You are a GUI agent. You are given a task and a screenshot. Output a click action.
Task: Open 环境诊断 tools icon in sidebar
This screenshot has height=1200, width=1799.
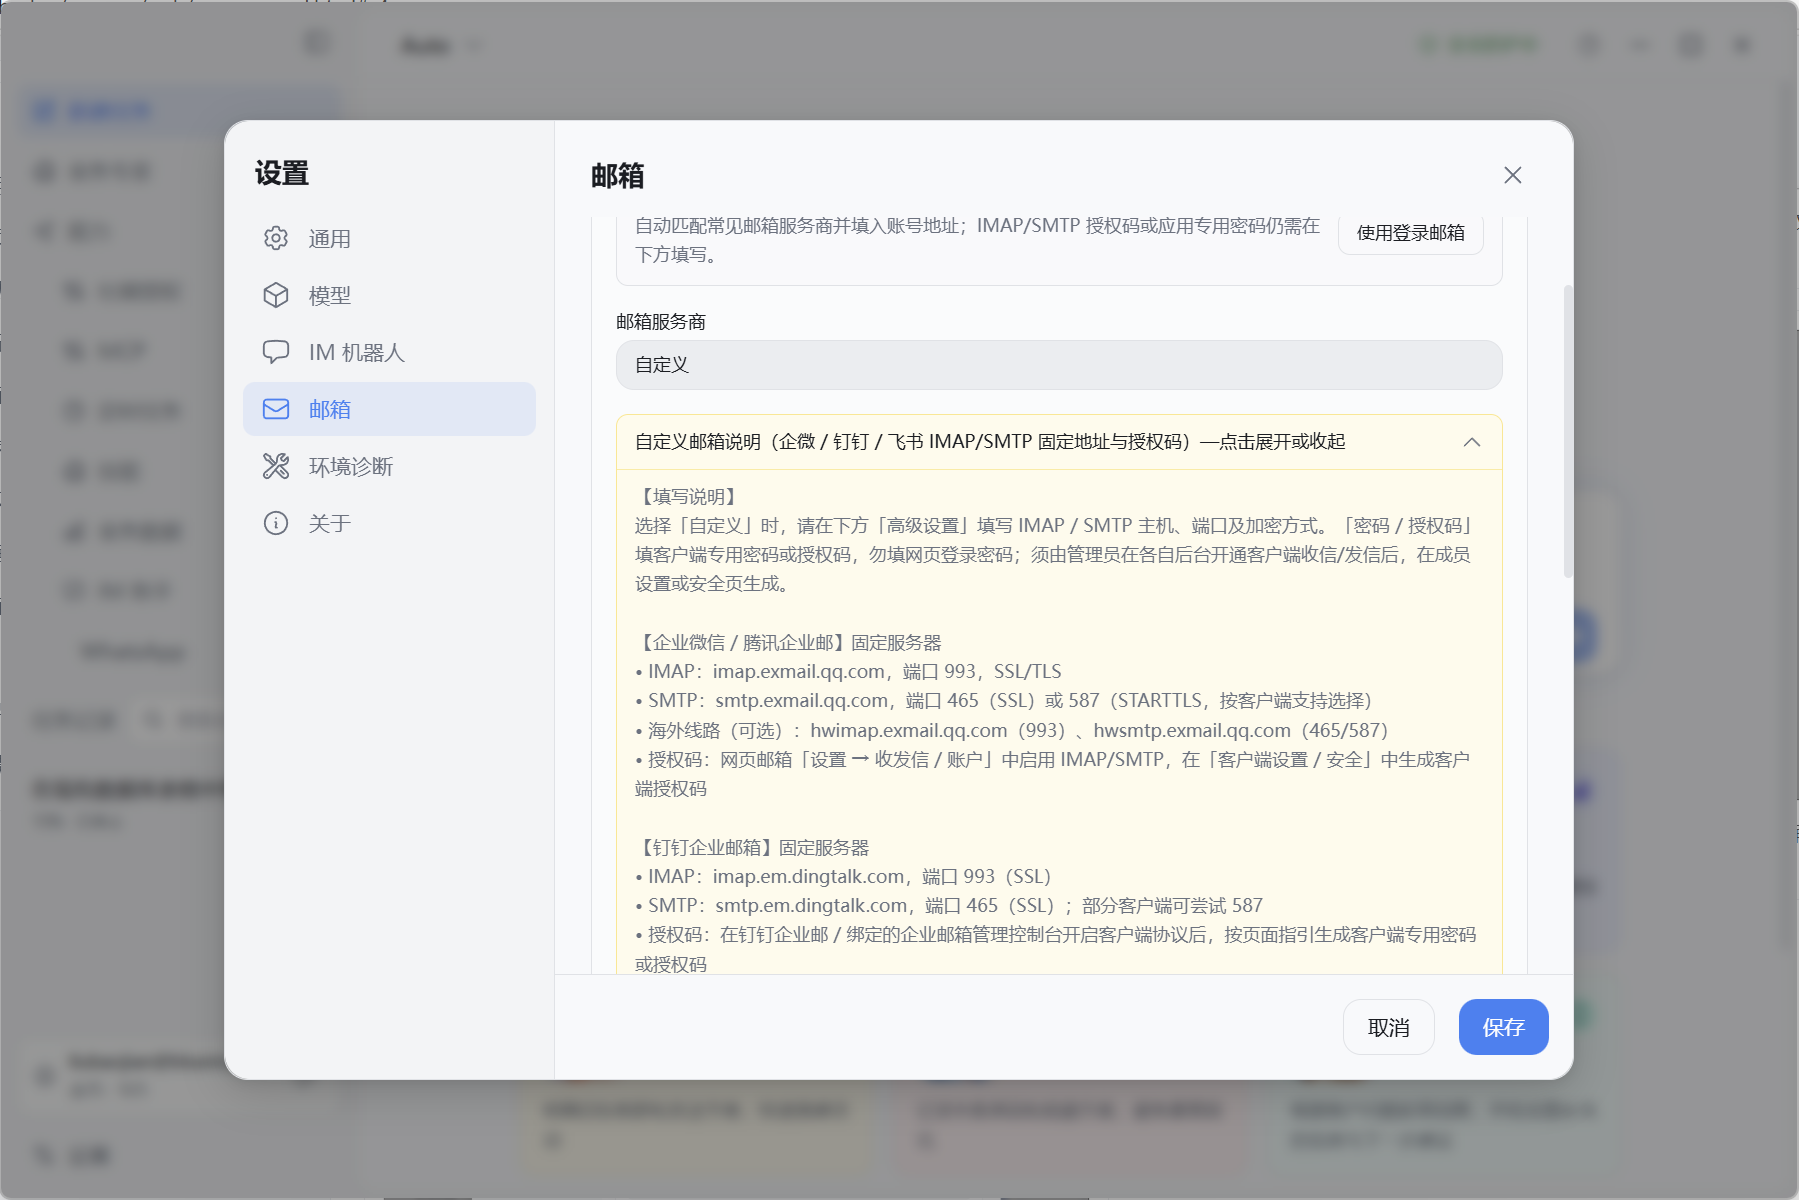276,466
